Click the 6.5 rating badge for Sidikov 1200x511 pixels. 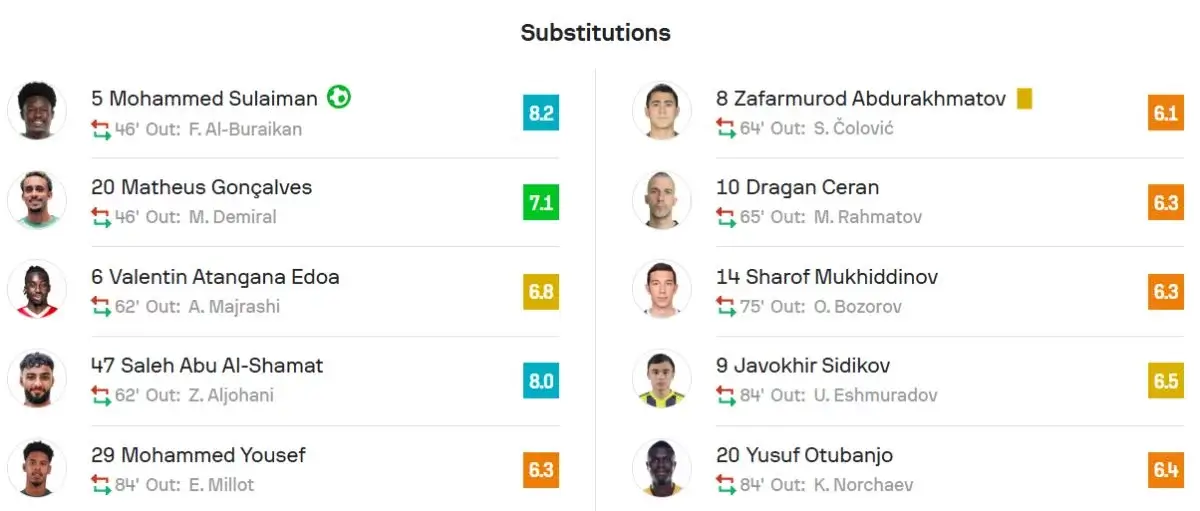click(x=1166, y=381)
